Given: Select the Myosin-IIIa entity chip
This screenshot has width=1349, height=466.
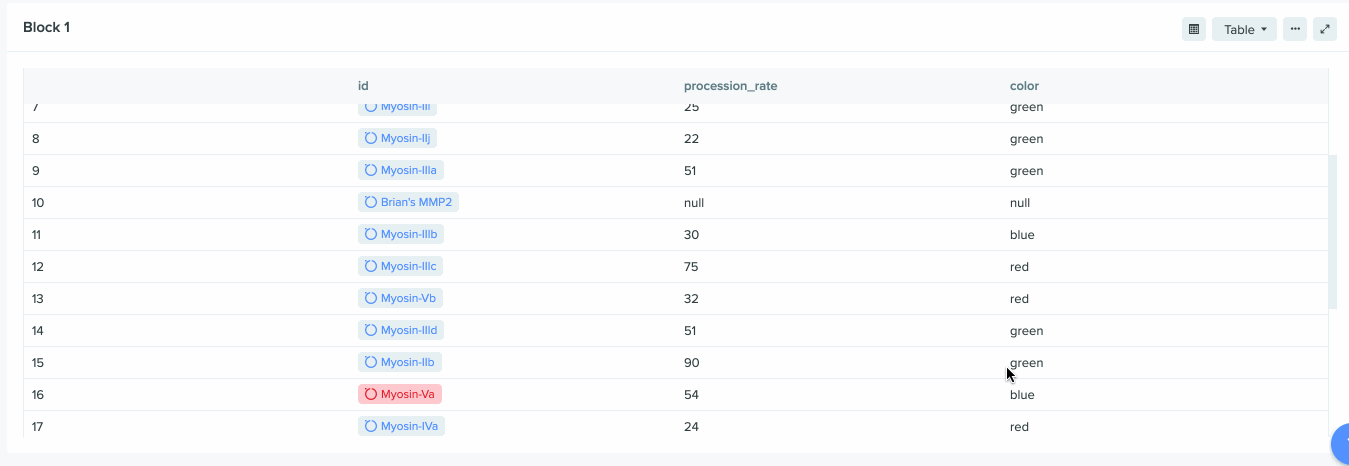Looking at the screenshot, I should 401,170.
